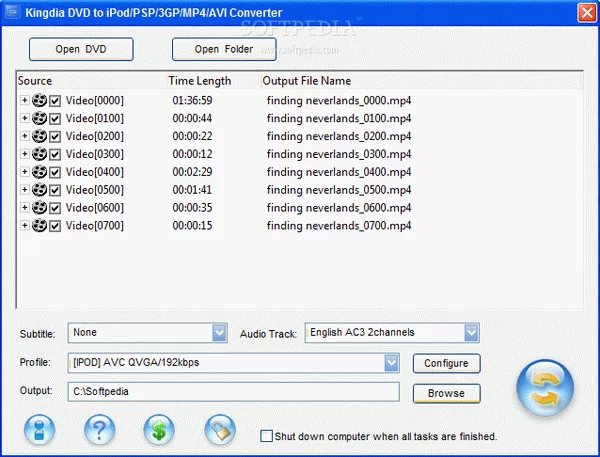Expand the Video[0100] tree node
This screenshot has width=600, height=457.
pyautogui.click(x=24, y=118)
